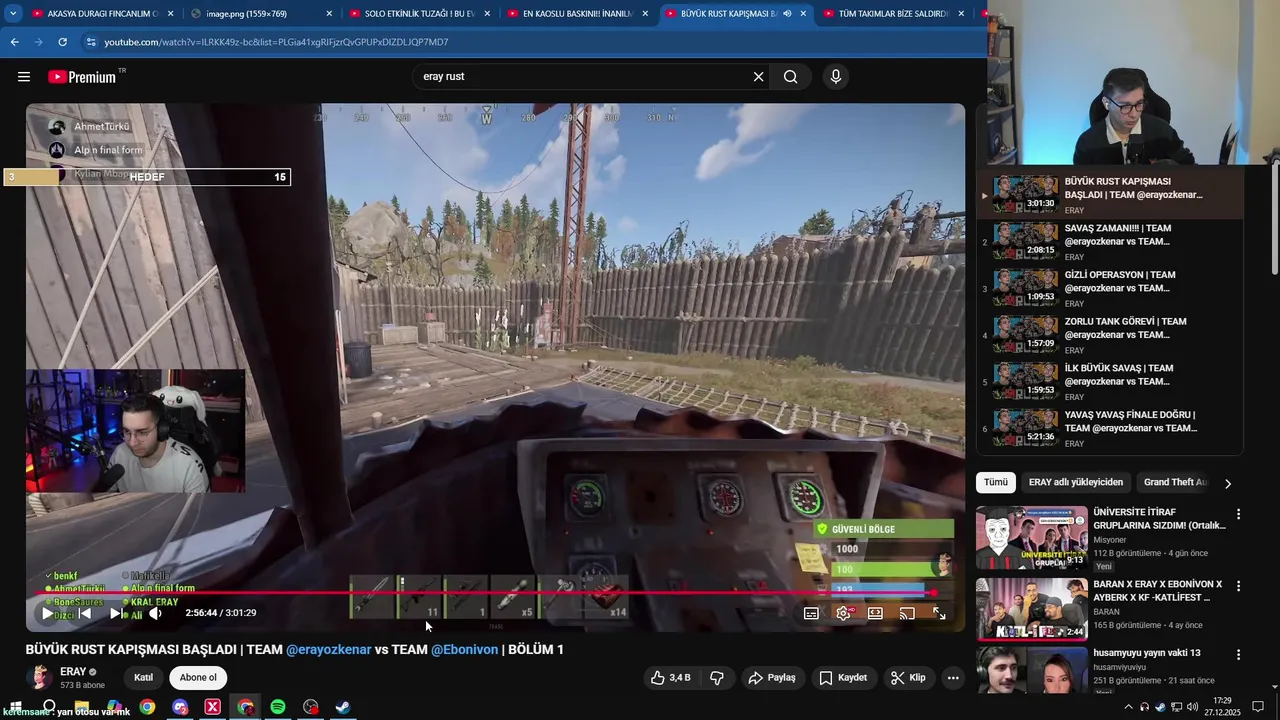Play the video with play button
1280x720 pixels.
click(47, 613)
